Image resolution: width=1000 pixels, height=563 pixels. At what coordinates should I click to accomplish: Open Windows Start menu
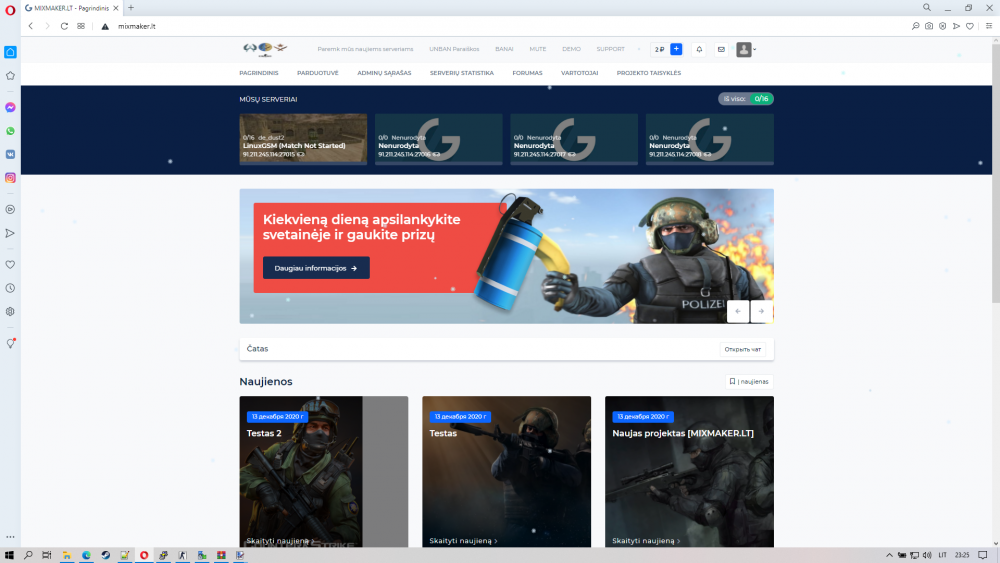pyautogui.click(x=9, y=555)
